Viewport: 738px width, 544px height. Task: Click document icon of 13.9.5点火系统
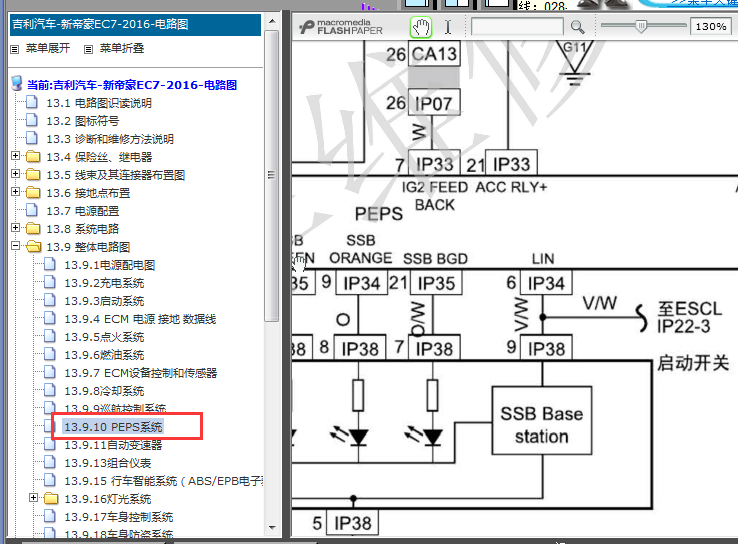click(50, 336)
